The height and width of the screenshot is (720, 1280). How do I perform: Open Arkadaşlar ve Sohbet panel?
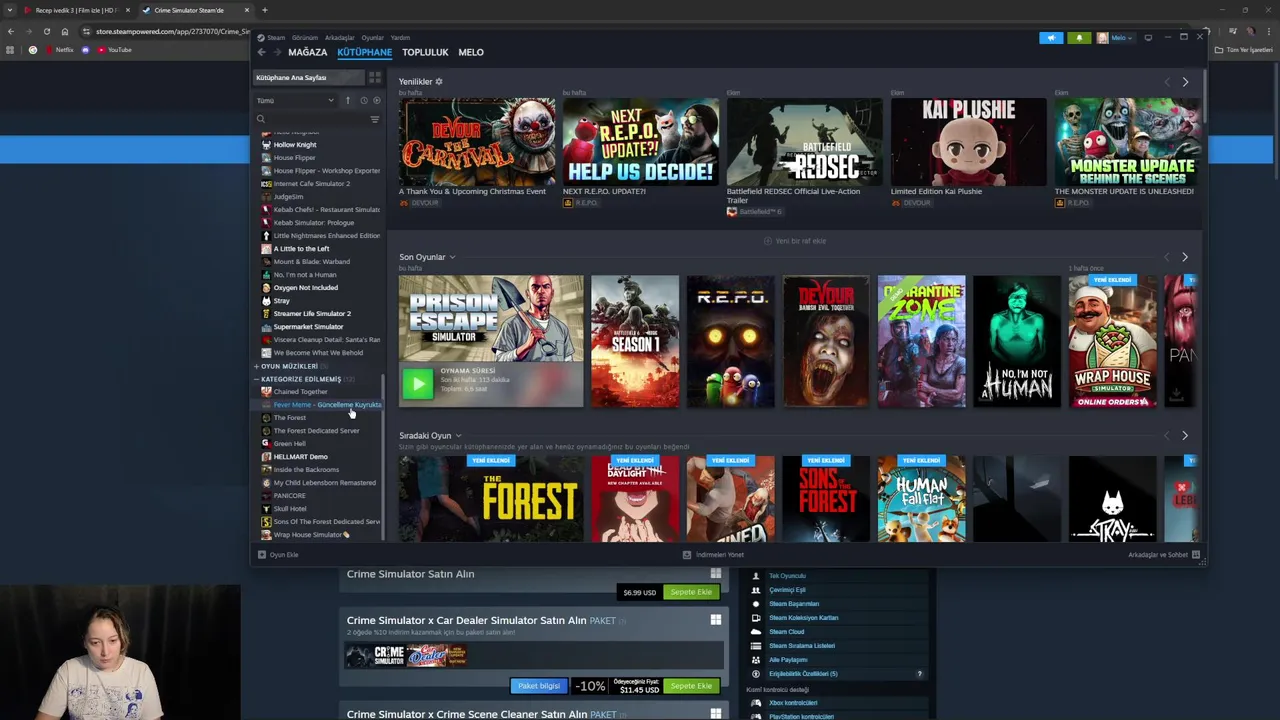[1163, 555]
